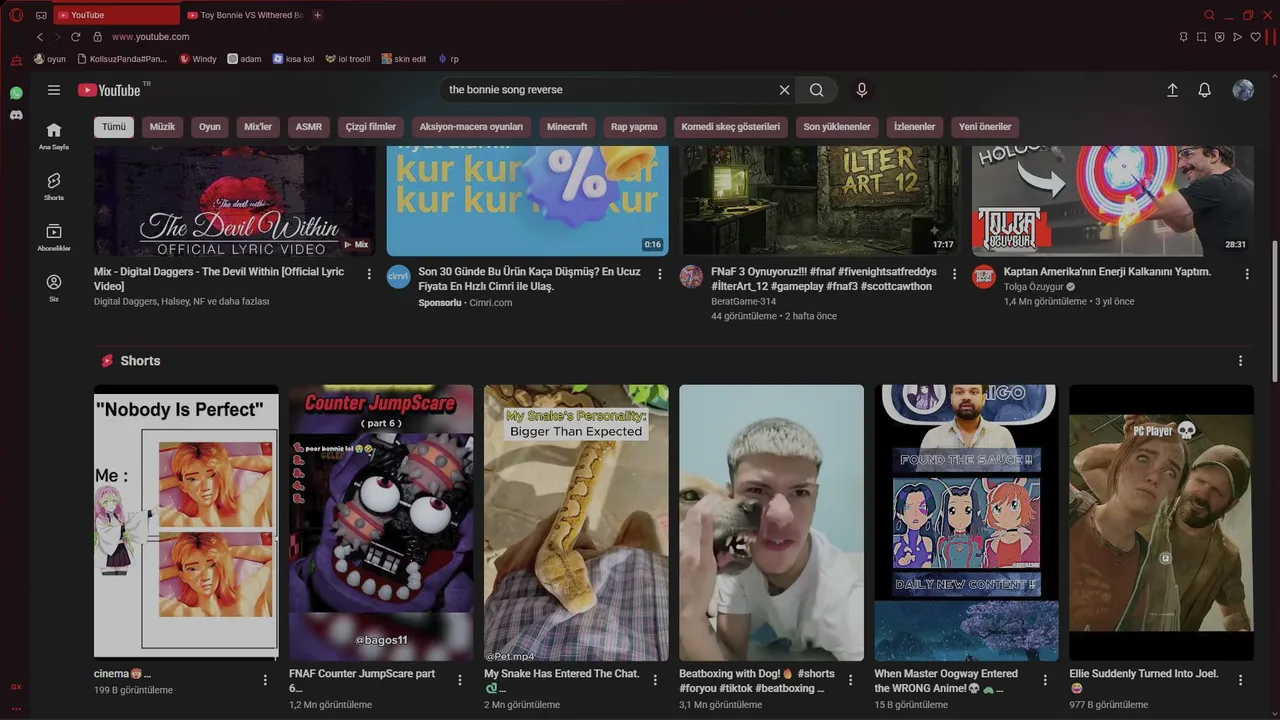This screenshot has width=1280, height=720.
Task: Open Abonelikler in YouTube sidebar
Action: click(x=54, y=237)
